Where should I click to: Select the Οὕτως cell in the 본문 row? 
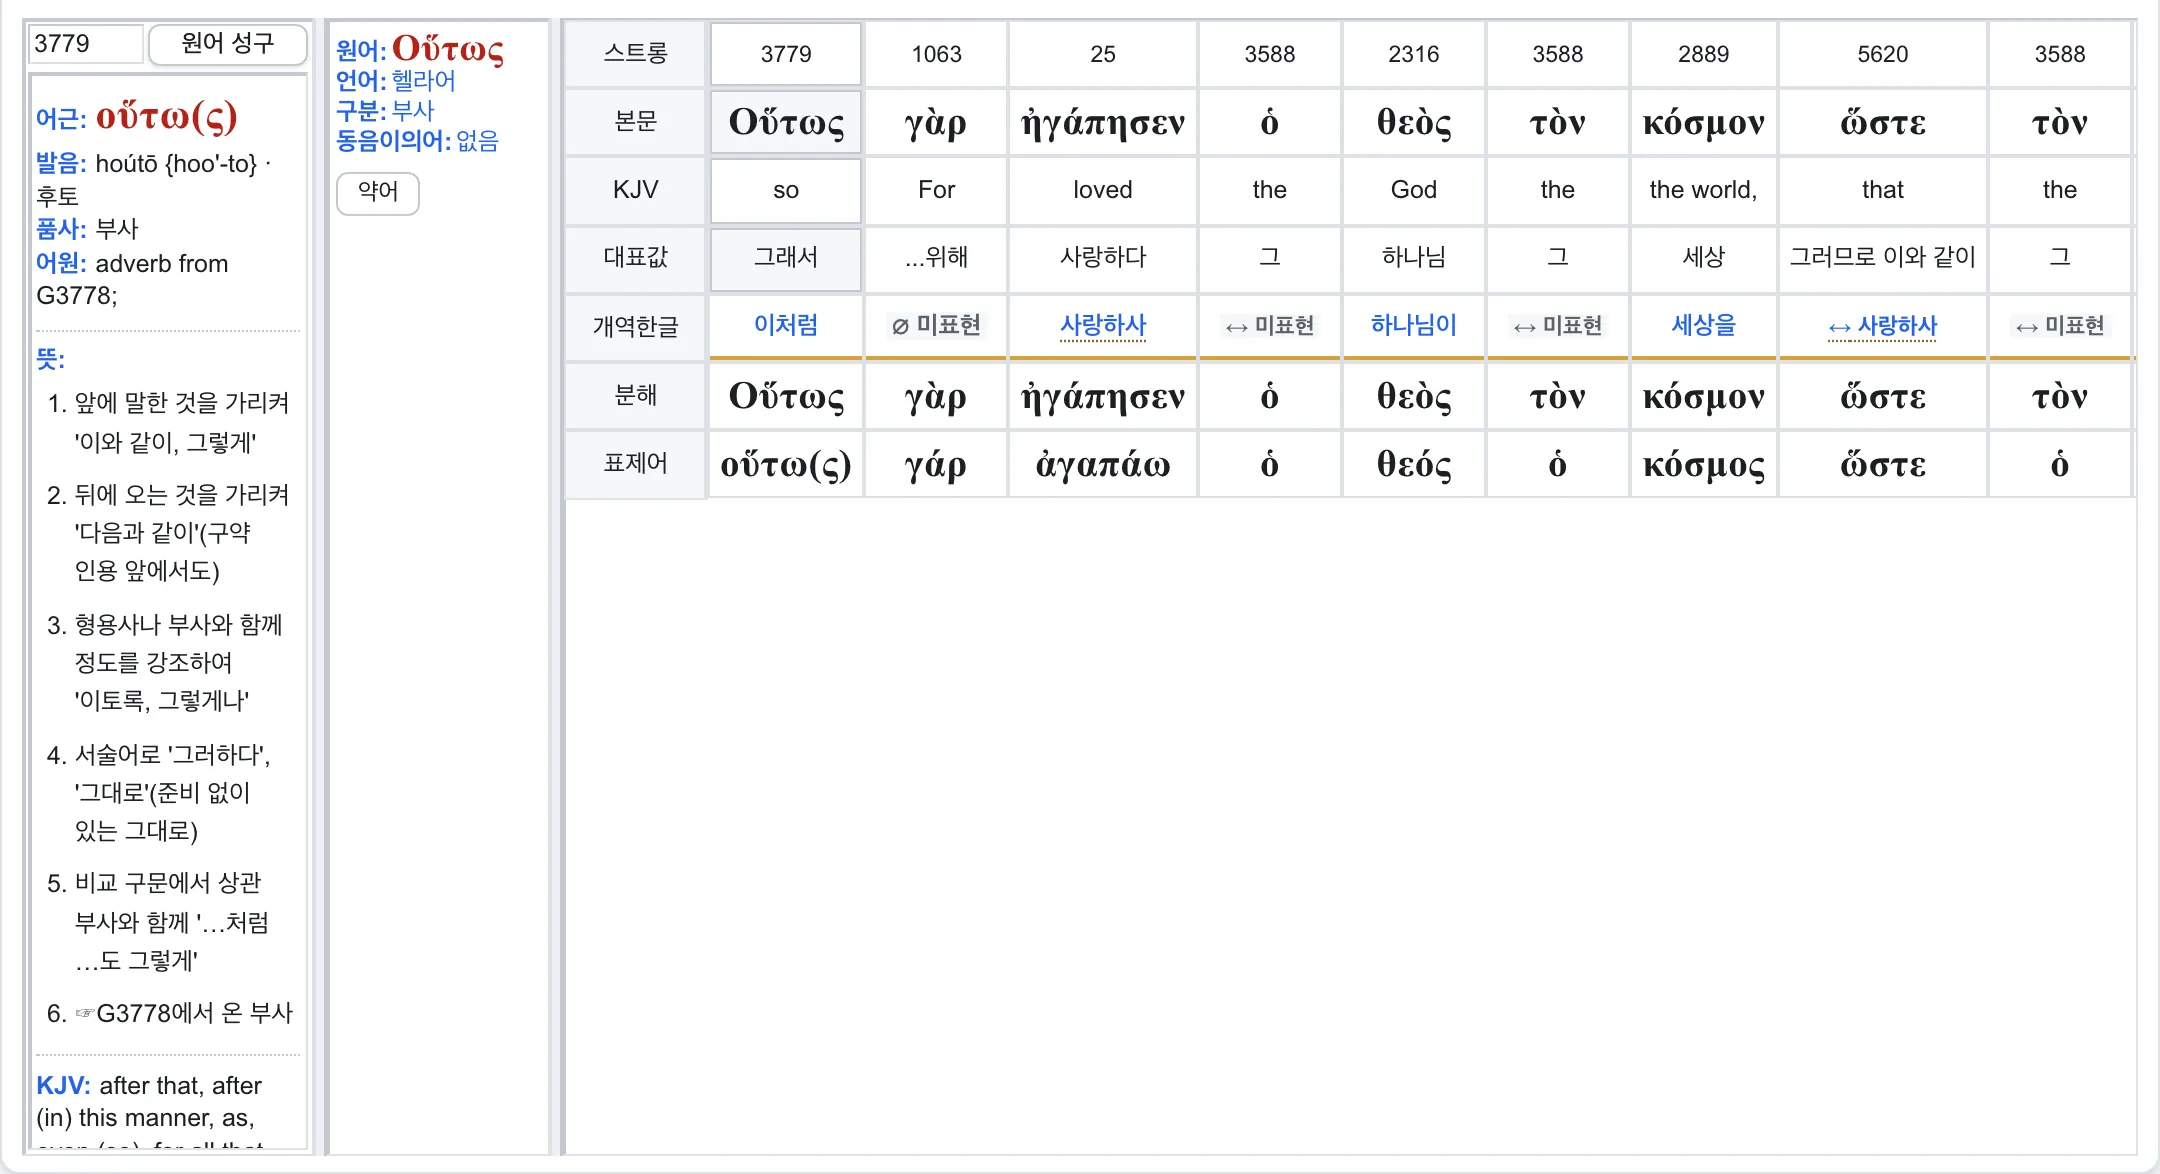786,122
